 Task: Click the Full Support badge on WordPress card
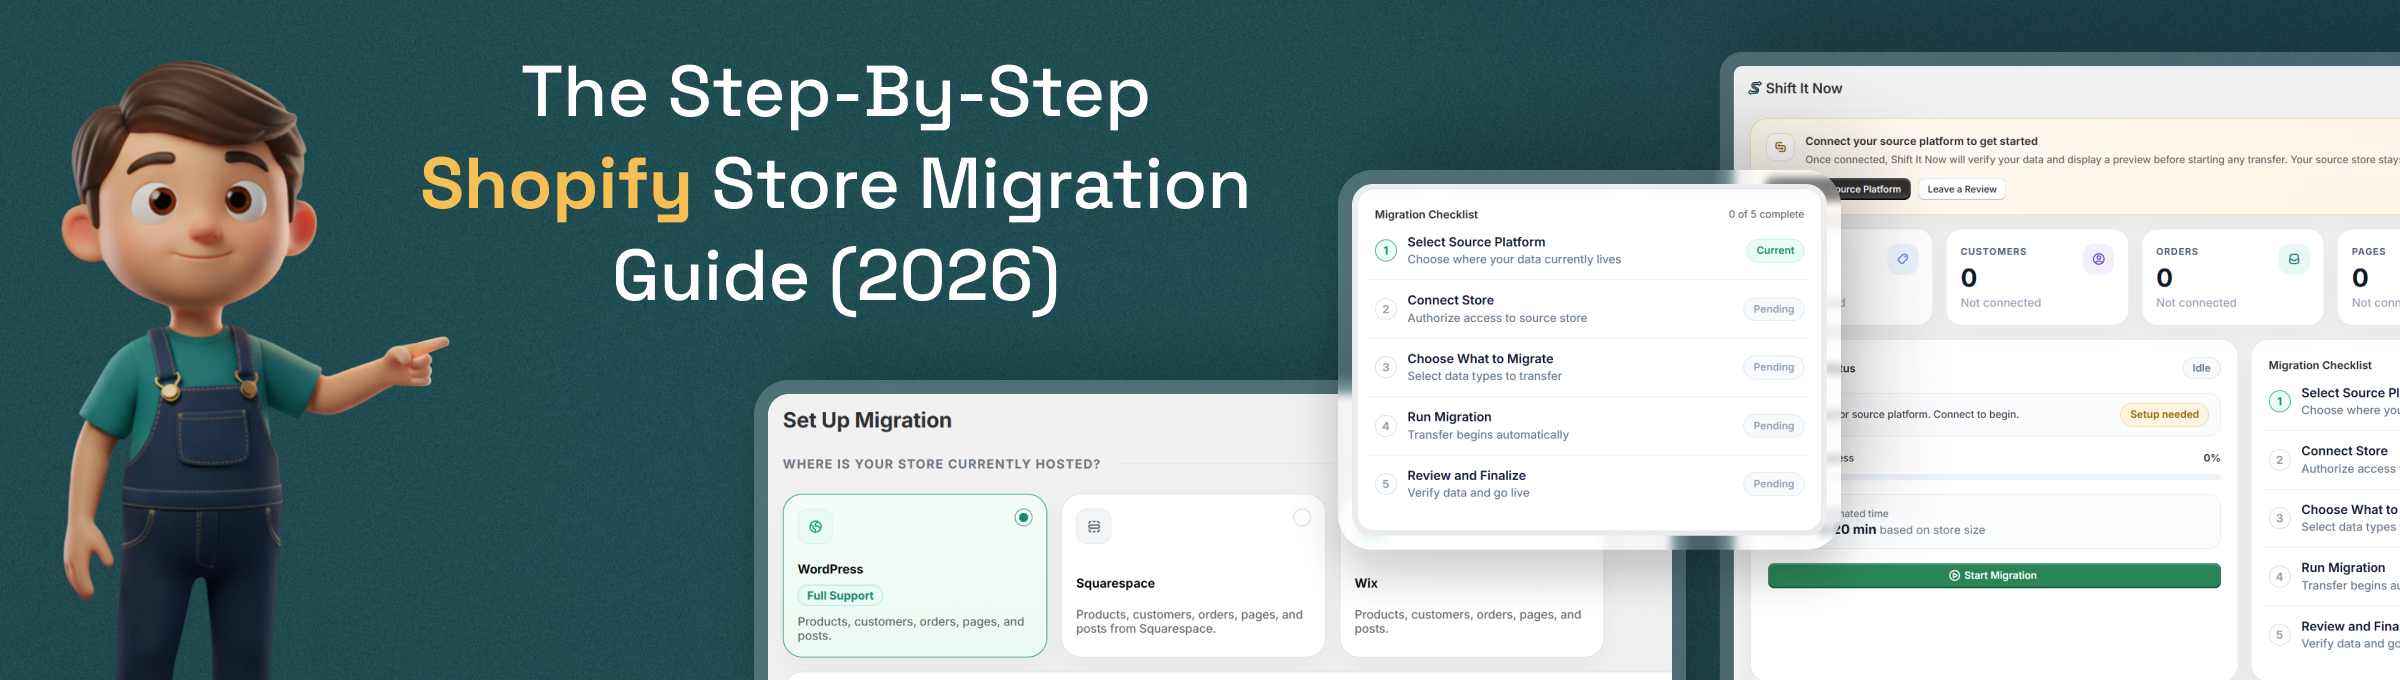coord(840,595)
